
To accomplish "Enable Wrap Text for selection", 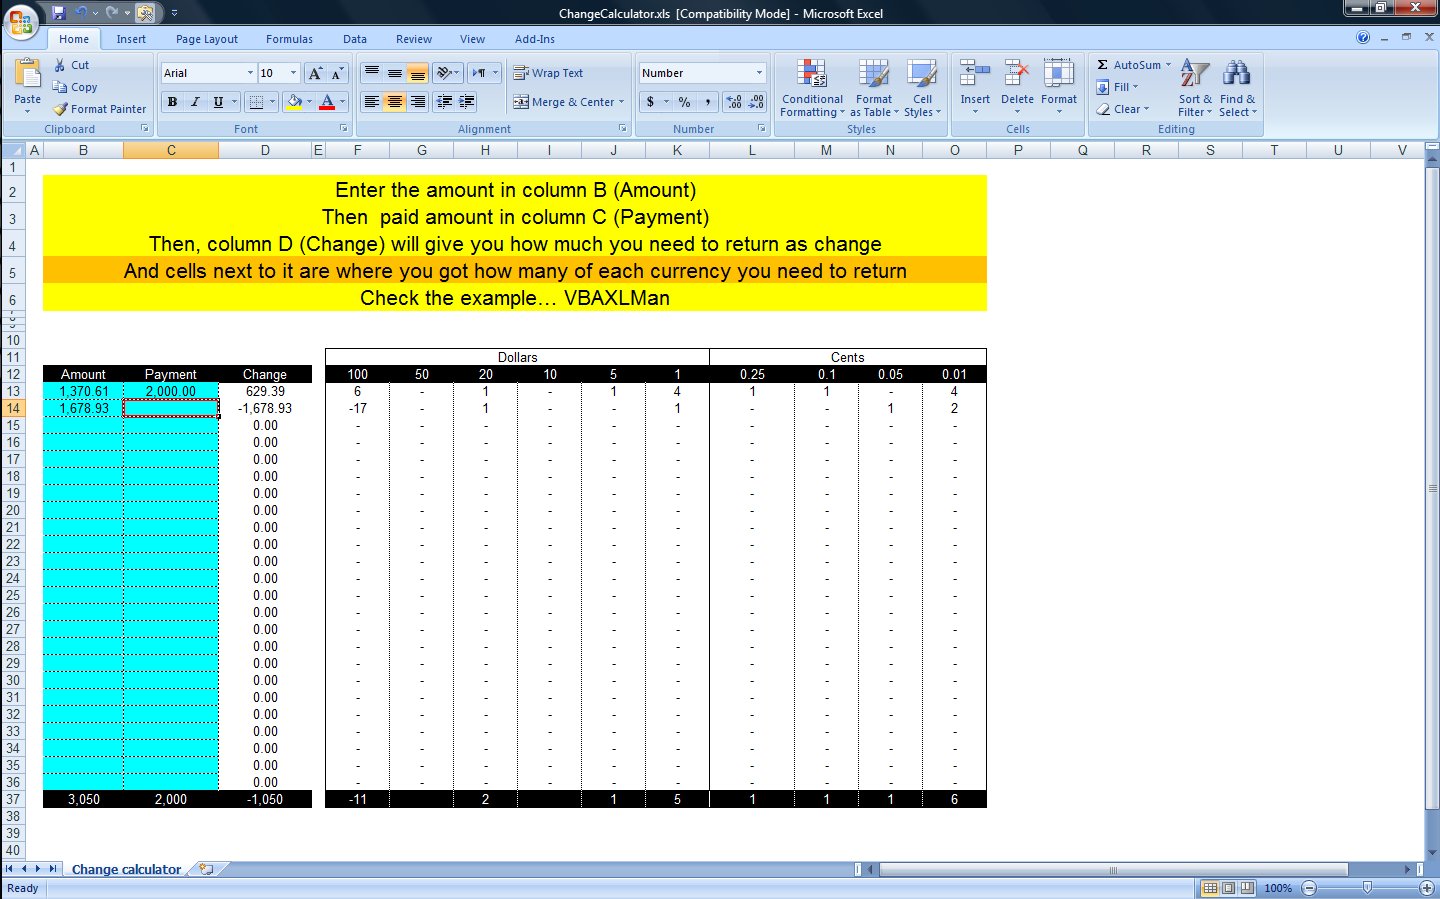I will [x=550, y=72].
